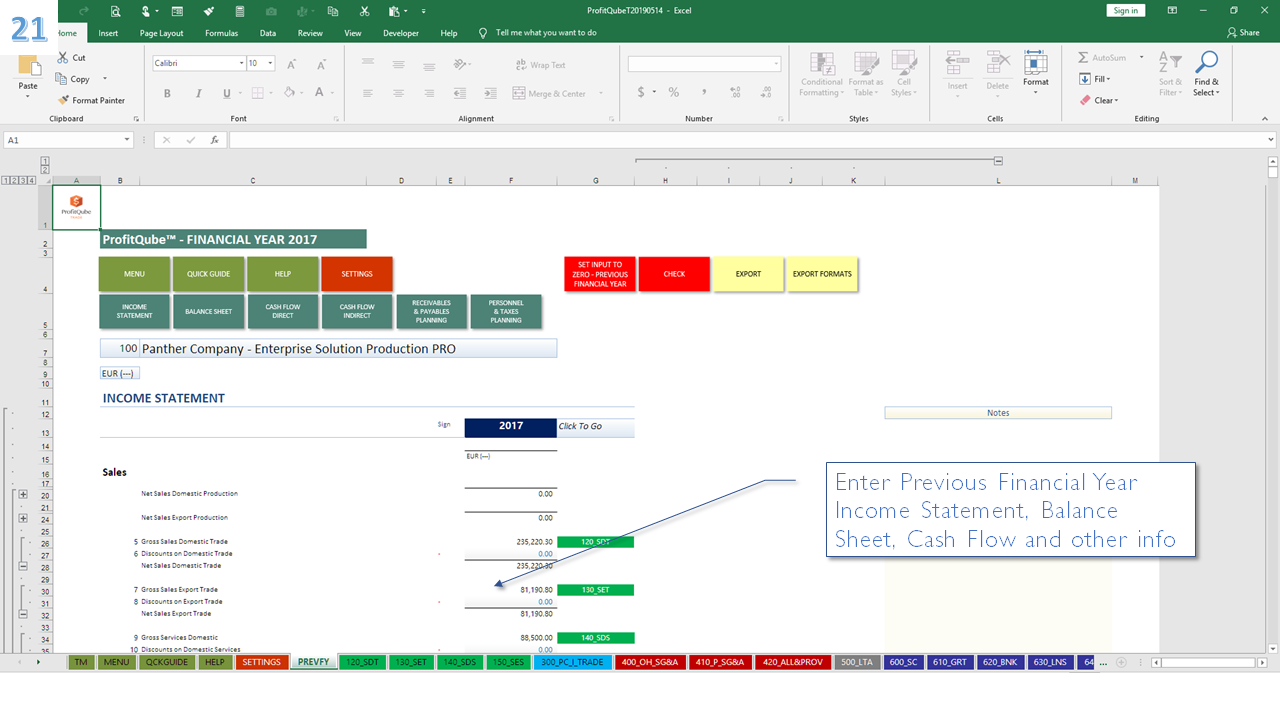Collapse outline group at row 32
1280x720 pixels.
[x=23, y=615]
